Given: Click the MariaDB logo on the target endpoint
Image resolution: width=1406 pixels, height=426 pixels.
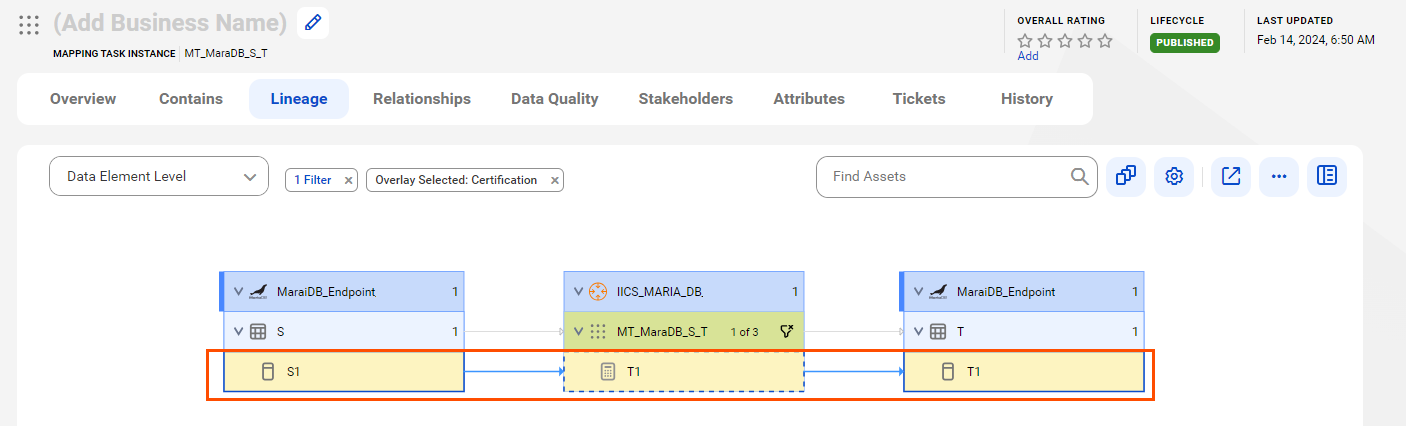Looking at the screenshot, I should pos(938,292).
